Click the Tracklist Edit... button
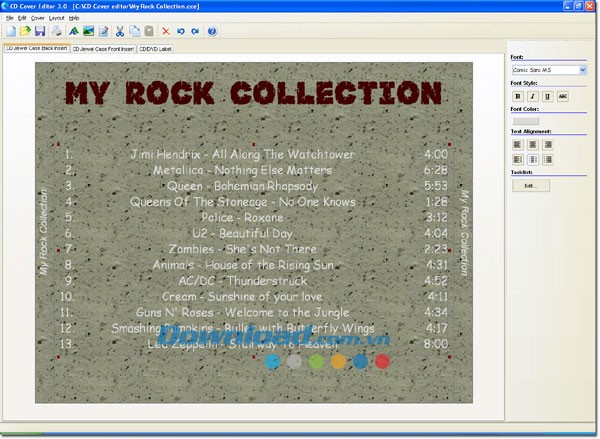Viewport: 600px width, 439px height. click(x=531, y=186)
